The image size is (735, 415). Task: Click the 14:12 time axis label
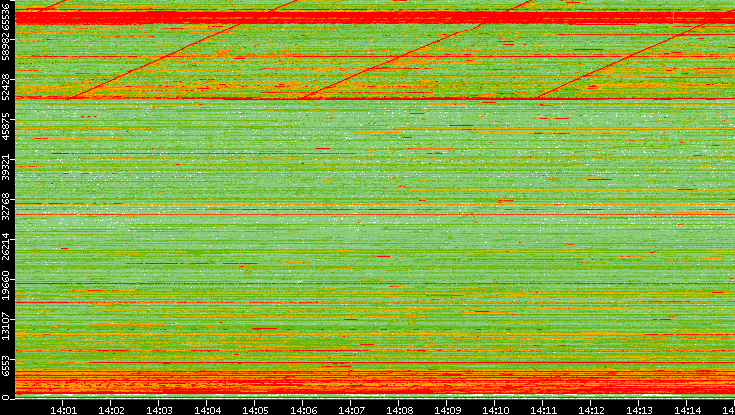(591, 410)
